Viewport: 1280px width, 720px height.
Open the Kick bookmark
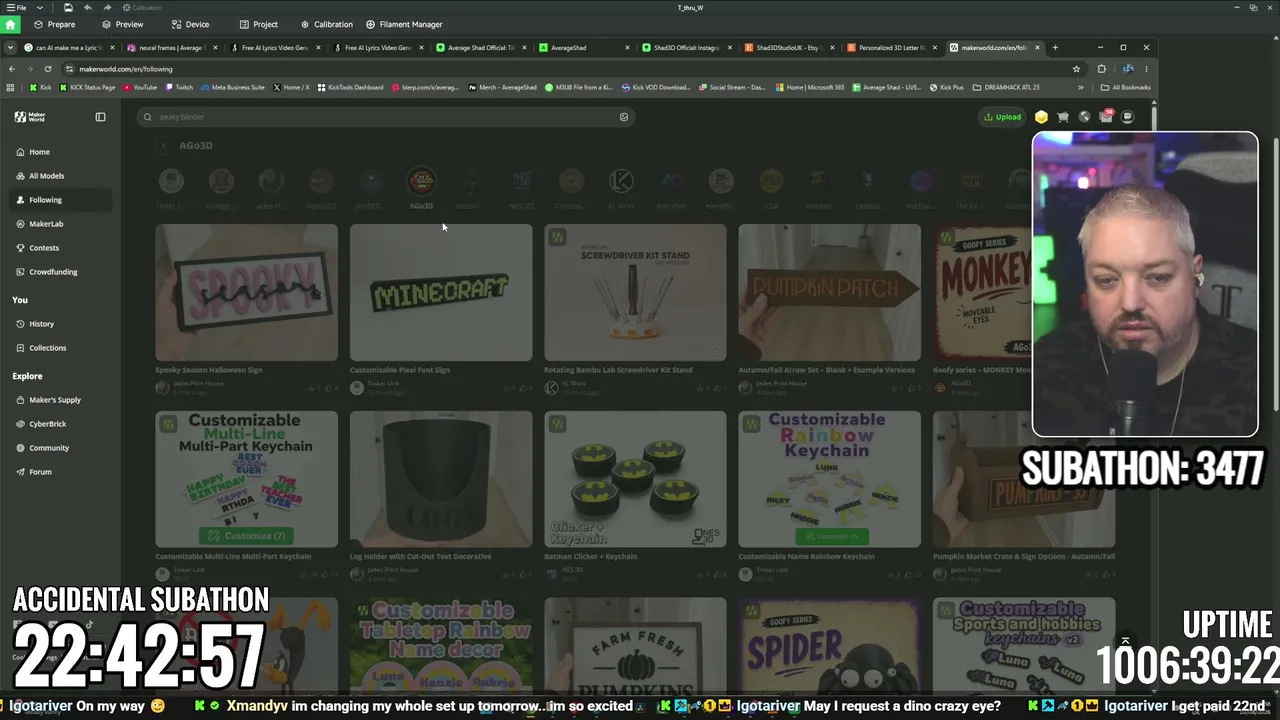pos(40,87)
